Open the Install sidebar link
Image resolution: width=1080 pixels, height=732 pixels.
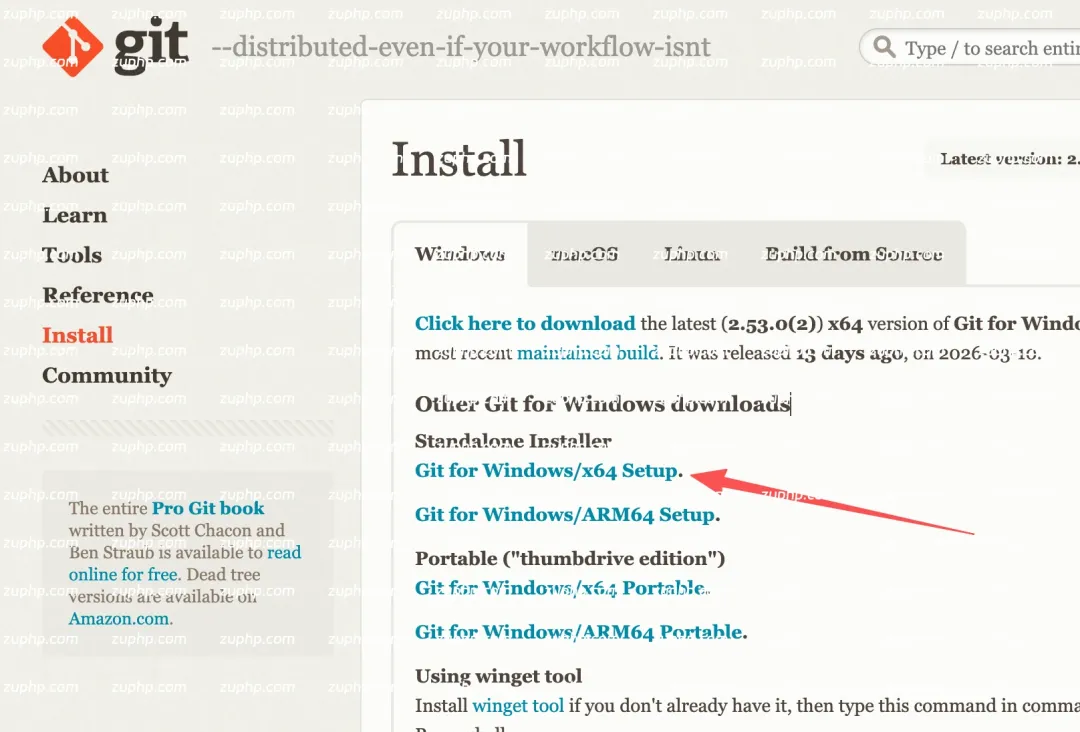click(x=77, y=335)
